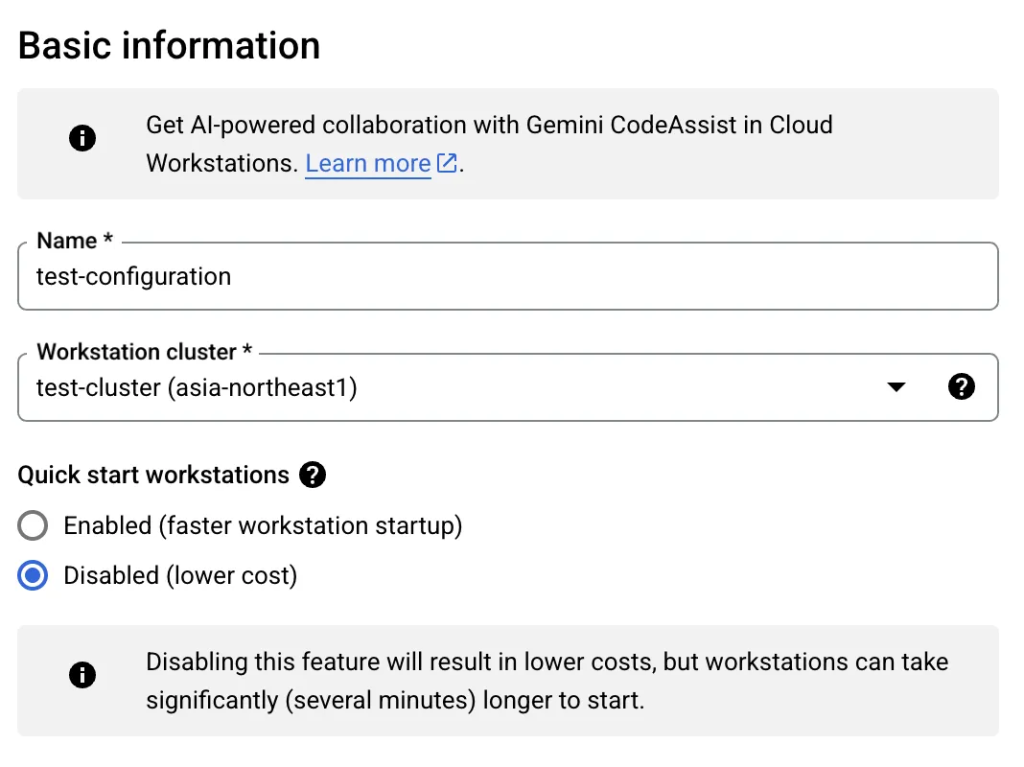This screenshot has height=767, width=1024.
Task: Select the Disabled radio button
Action: [x=33, y=576]
